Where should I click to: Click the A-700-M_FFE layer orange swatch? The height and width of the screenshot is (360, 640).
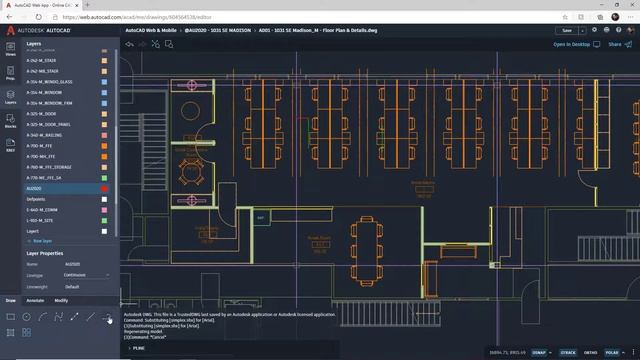point(104,146)
